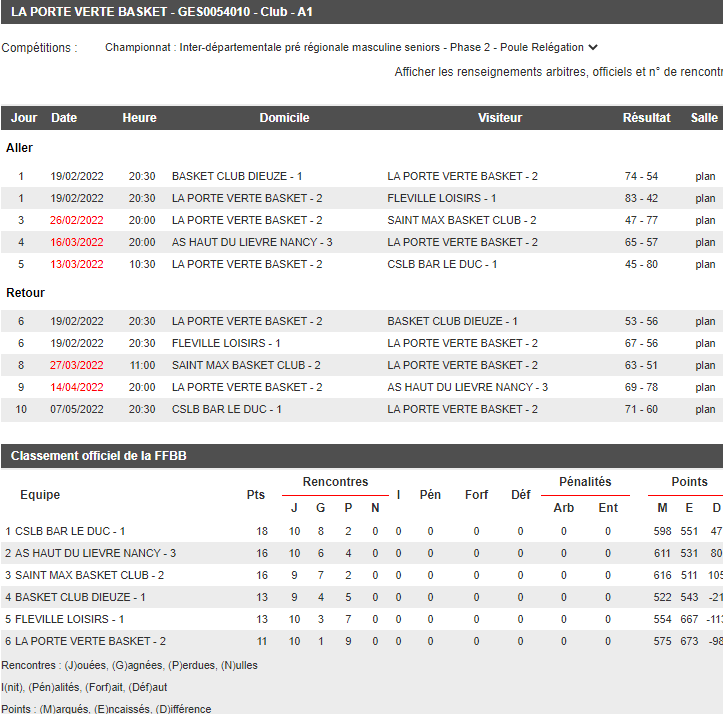Click visitor 'FLEVILLE LOISIRS - 1' in match day 1
The width and height of the screenshot is (723, 714).
tap(441, 198)
